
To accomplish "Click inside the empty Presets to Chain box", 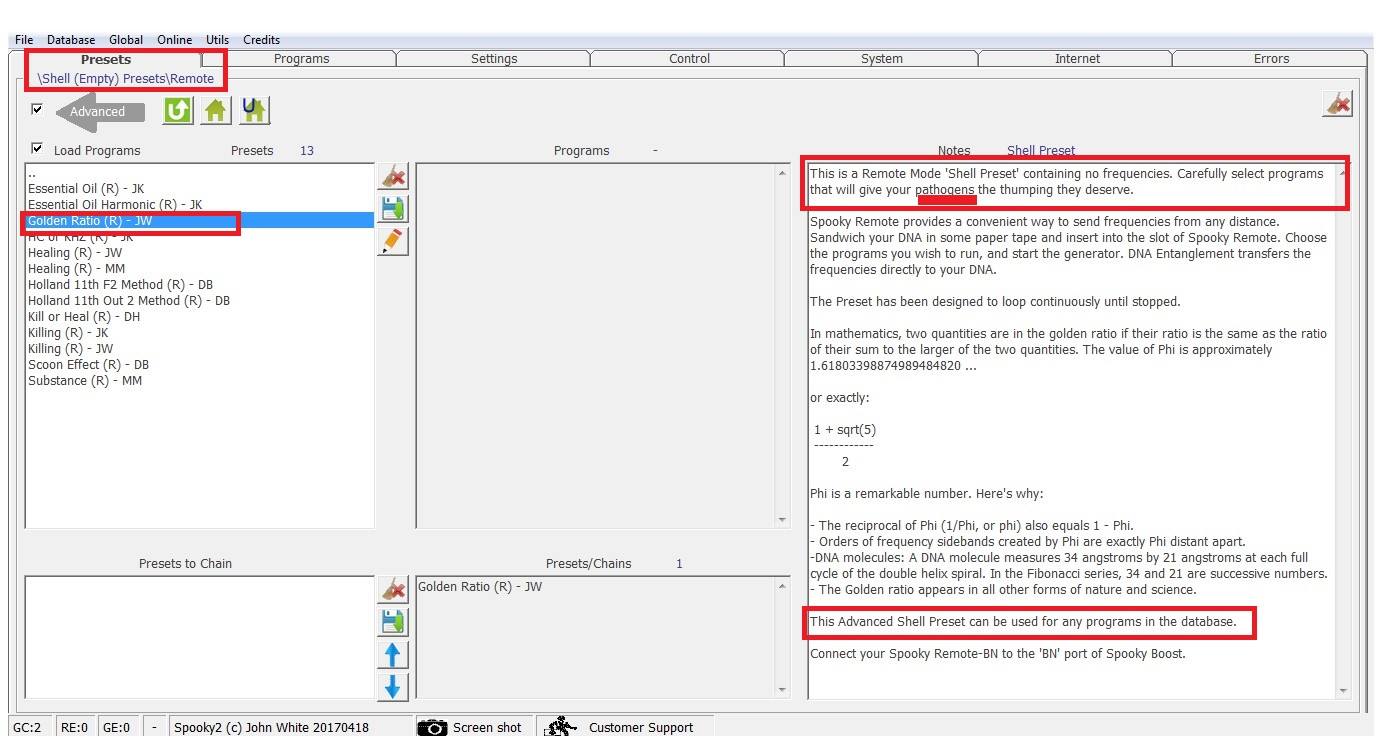I will [200, 637].
